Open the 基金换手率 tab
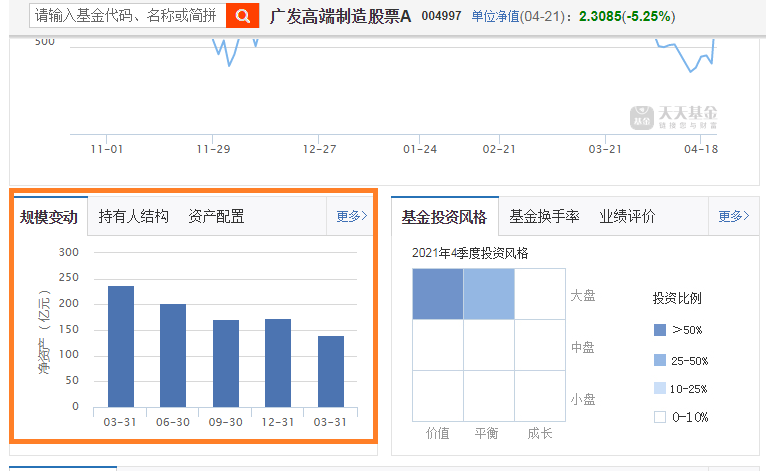The height and width of the screenshot is (471, 766). click(x=544, y=217)
